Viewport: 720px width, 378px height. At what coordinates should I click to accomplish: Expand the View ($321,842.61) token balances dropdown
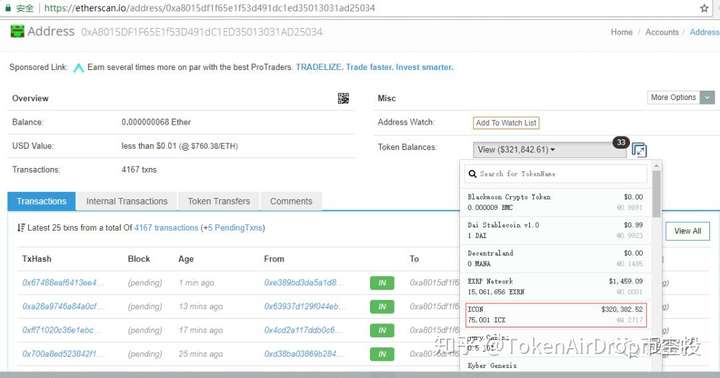(550, 150)
